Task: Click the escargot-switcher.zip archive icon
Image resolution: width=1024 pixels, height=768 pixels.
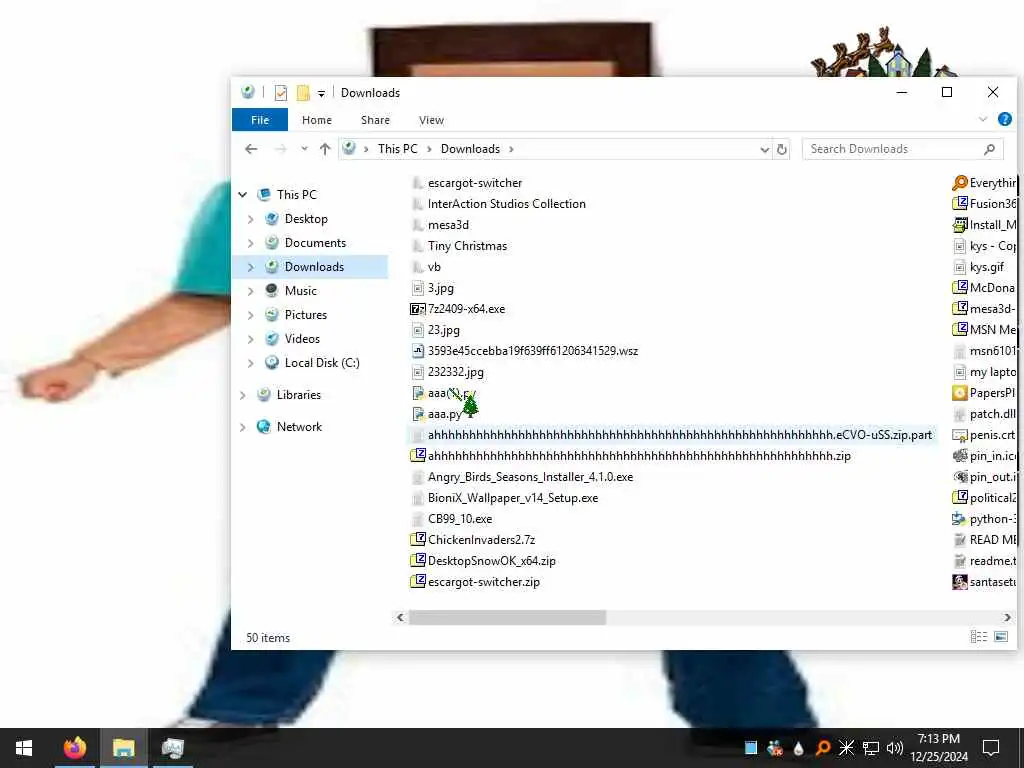Action: pos(418,581)
